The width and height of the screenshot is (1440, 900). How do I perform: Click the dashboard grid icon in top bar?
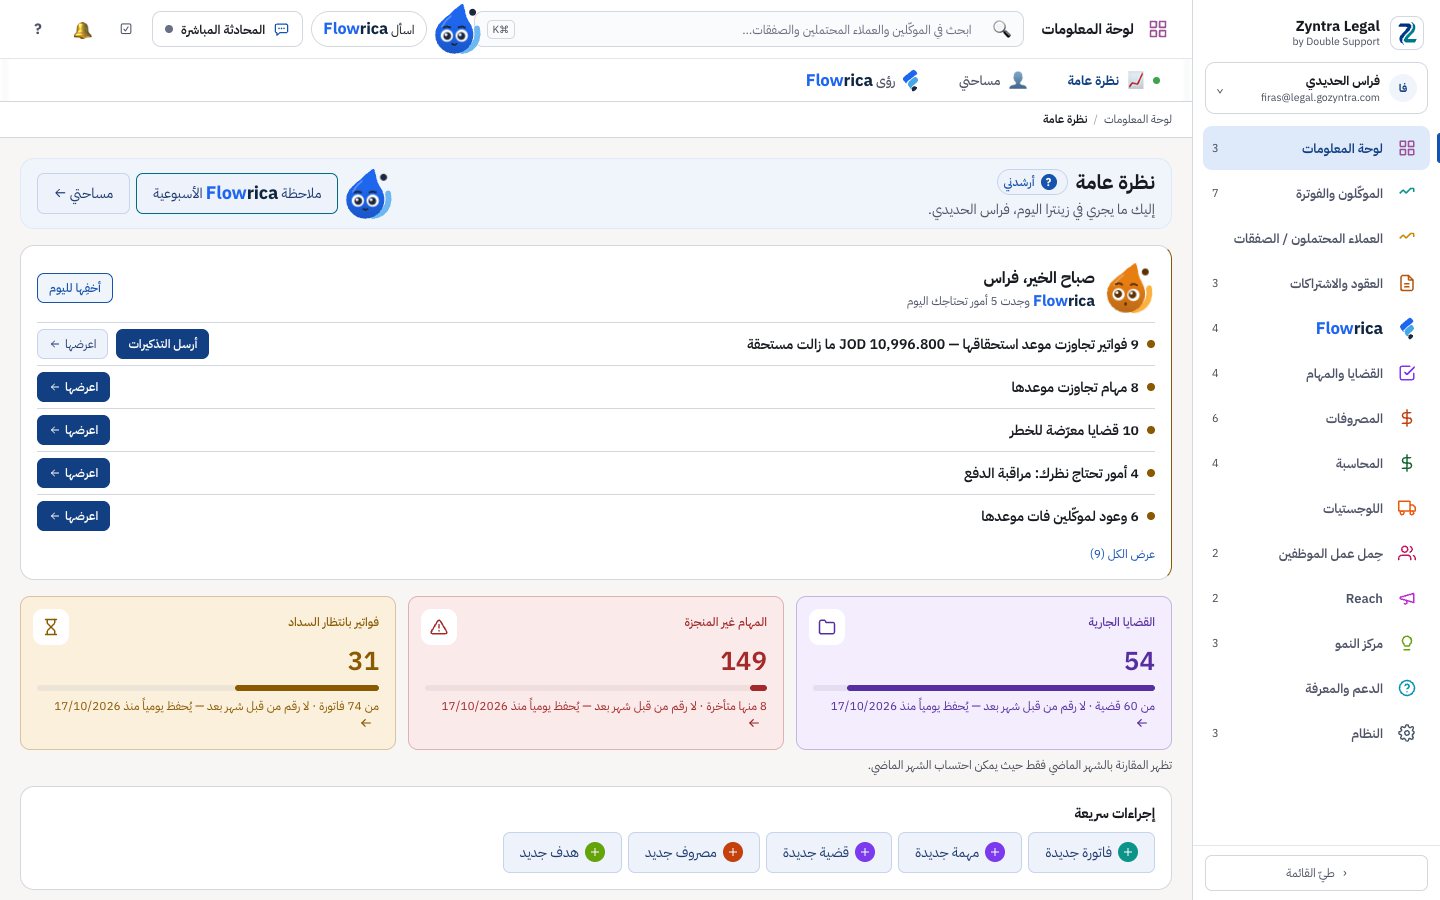pos(1158,29)
